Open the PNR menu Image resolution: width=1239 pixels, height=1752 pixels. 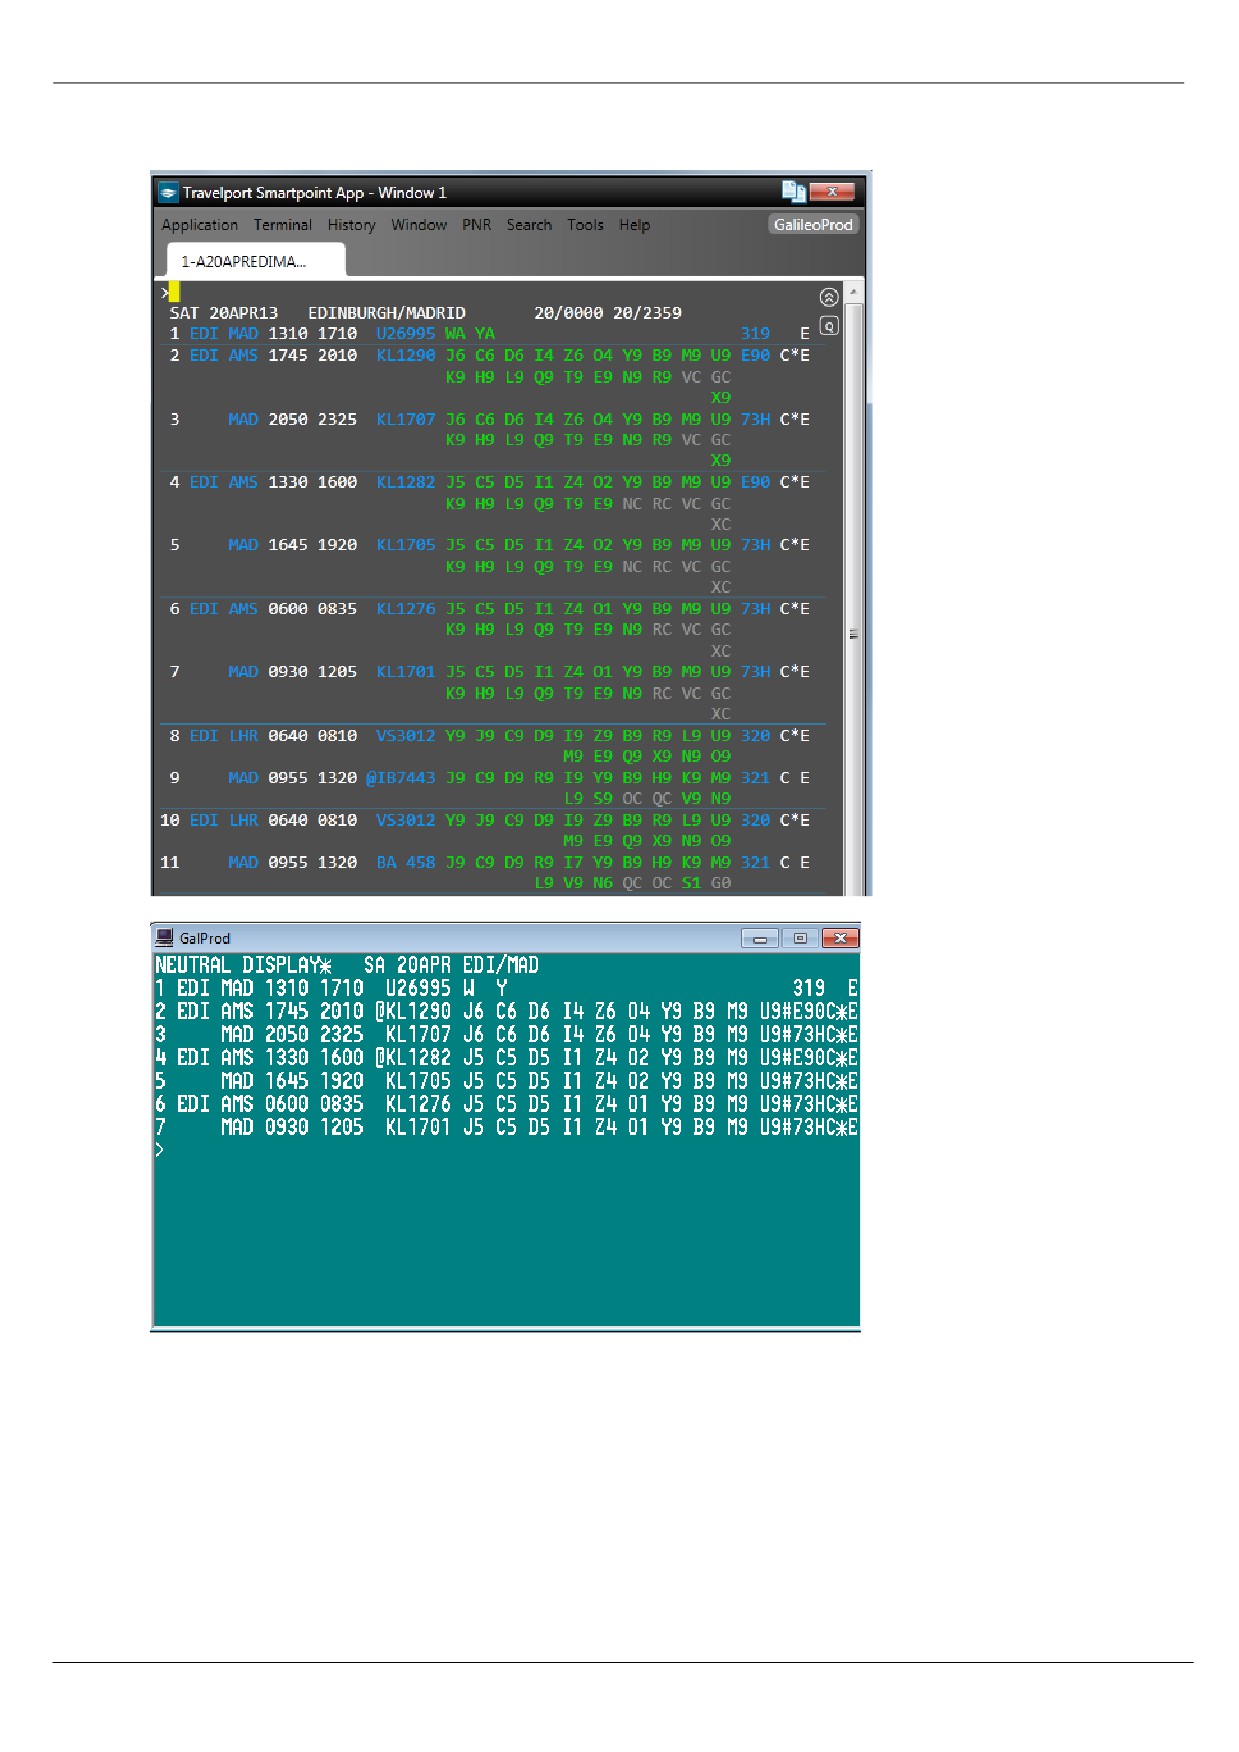pos(477,225)
